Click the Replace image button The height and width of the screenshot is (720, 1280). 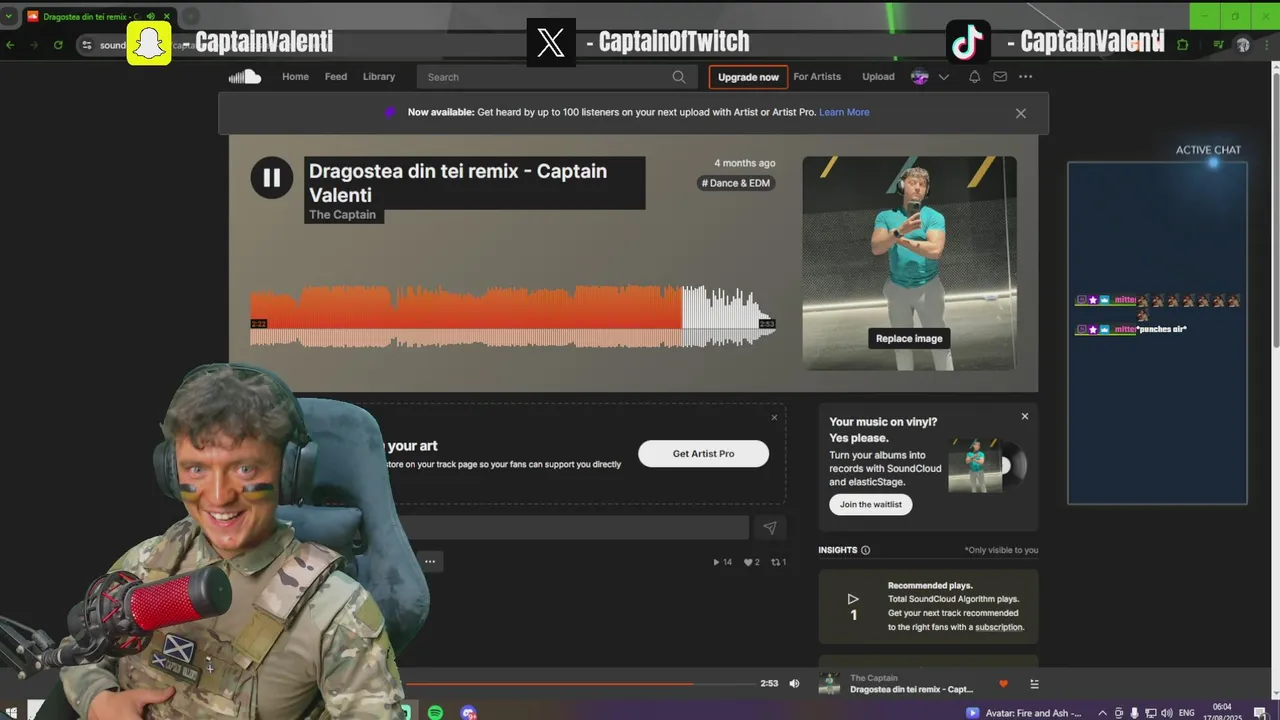click(x=909, y=338)
